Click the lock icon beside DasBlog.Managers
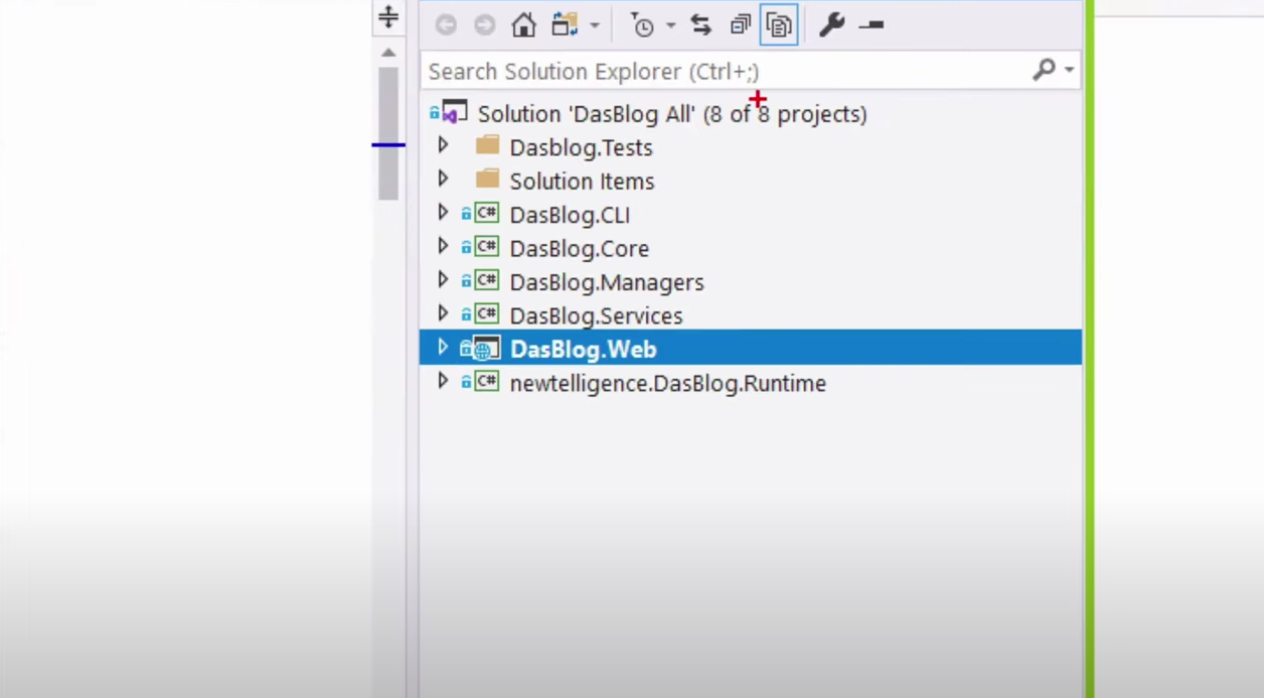 tap(466, 281)
